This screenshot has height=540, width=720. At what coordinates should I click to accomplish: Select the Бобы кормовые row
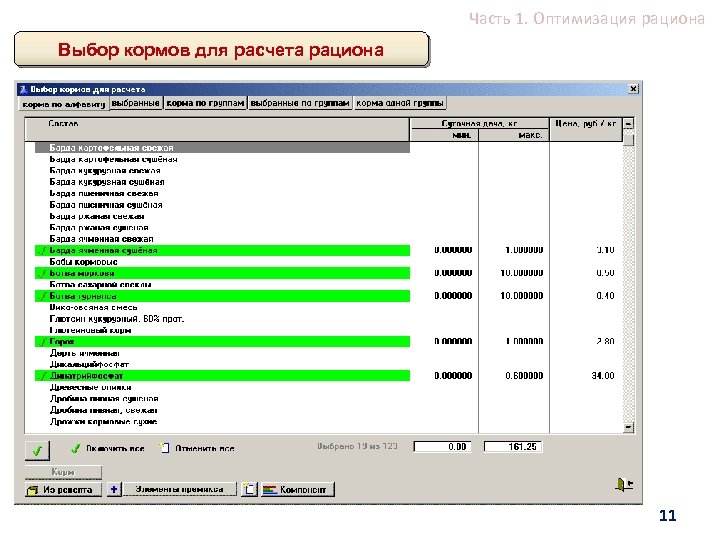coord(222,262)
